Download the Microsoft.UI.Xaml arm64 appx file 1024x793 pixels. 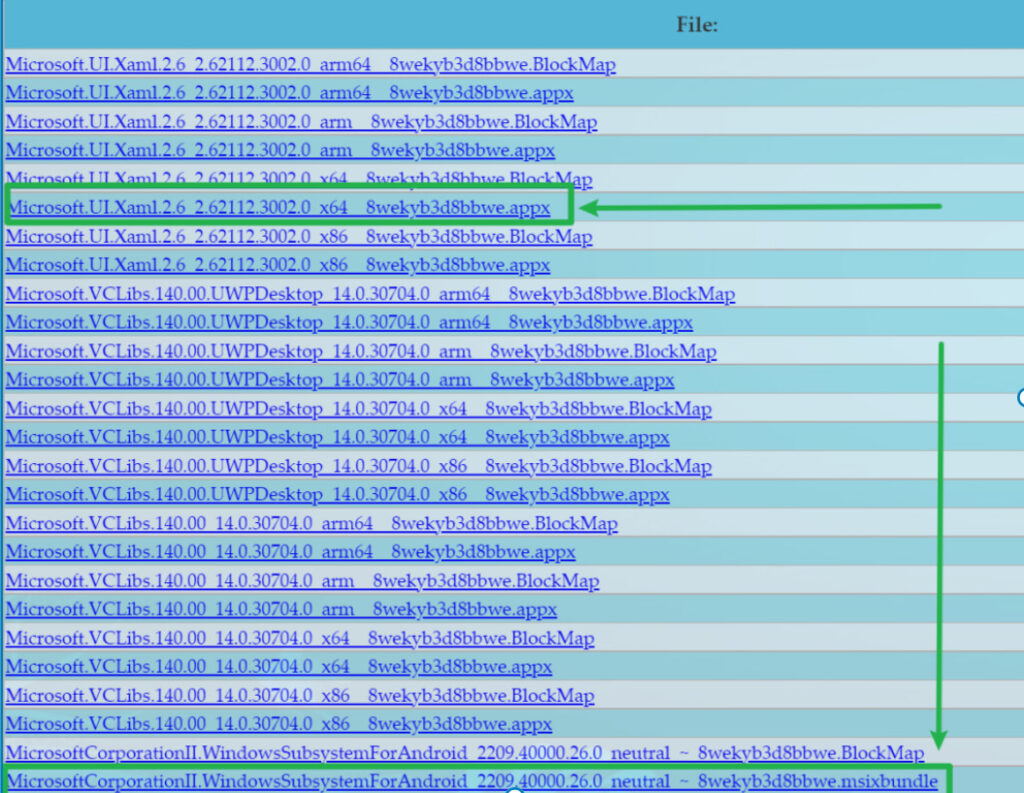click(x=290, y=93)
